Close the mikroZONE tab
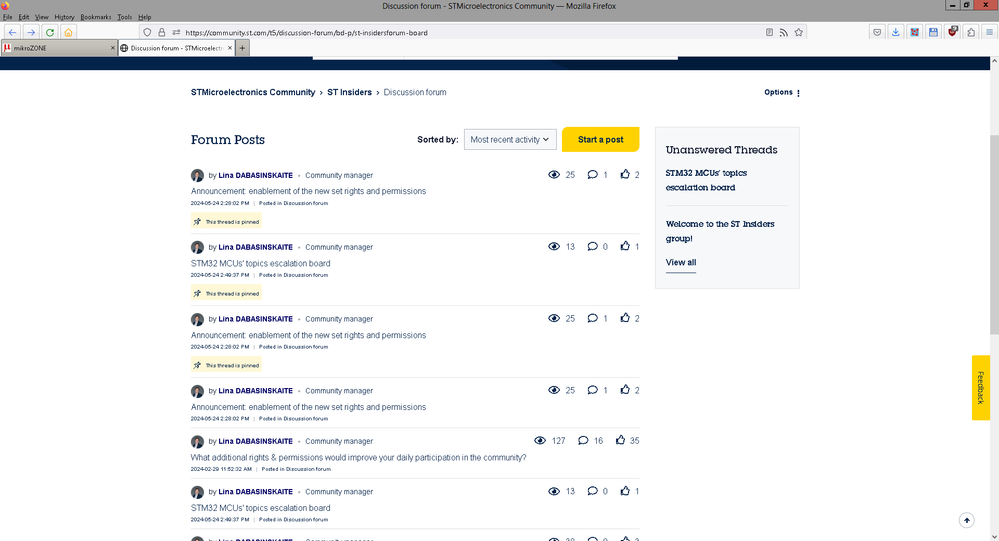 point(113,48)
